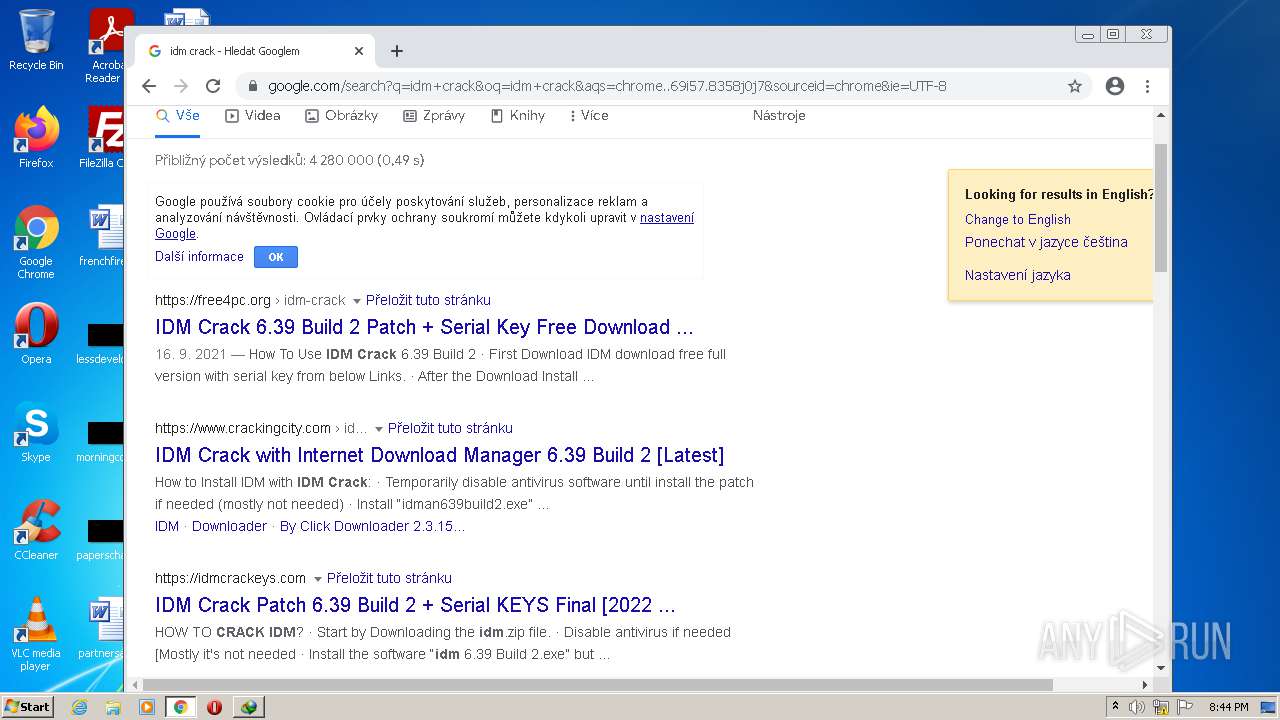
Task: Expand the idmcrackeys.com result dropdown arrow
Action: [317, 579]
